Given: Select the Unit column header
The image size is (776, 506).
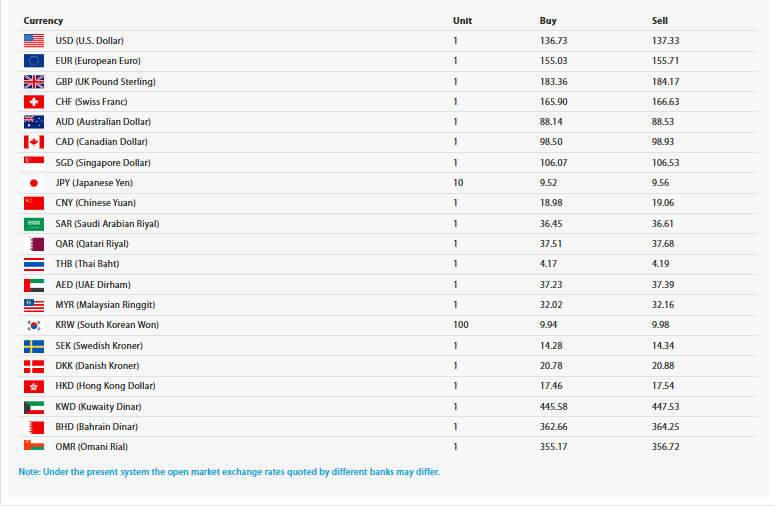Looking at the screenshot, I should 462,21.
